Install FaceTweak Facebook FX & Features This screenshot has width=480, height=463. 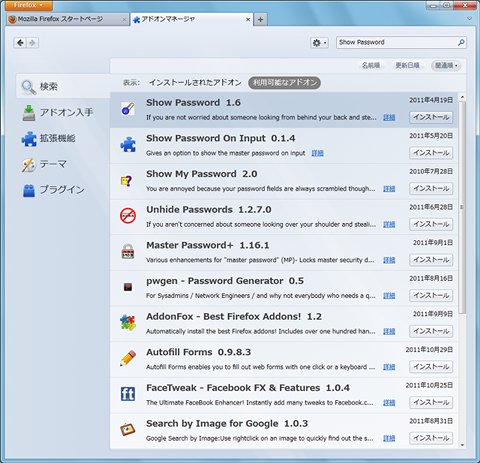click(431, 402)
